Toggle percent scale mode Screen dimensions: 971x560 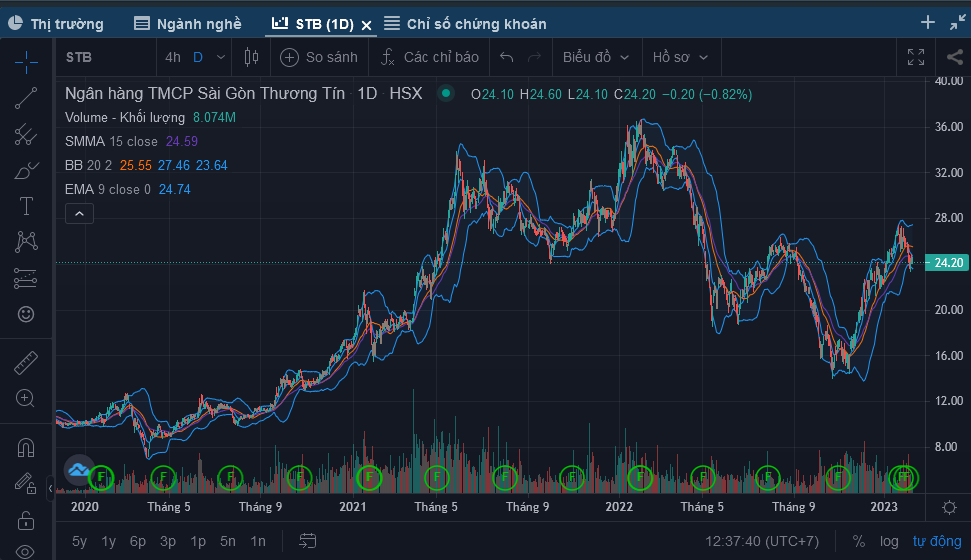pos(858,541)
